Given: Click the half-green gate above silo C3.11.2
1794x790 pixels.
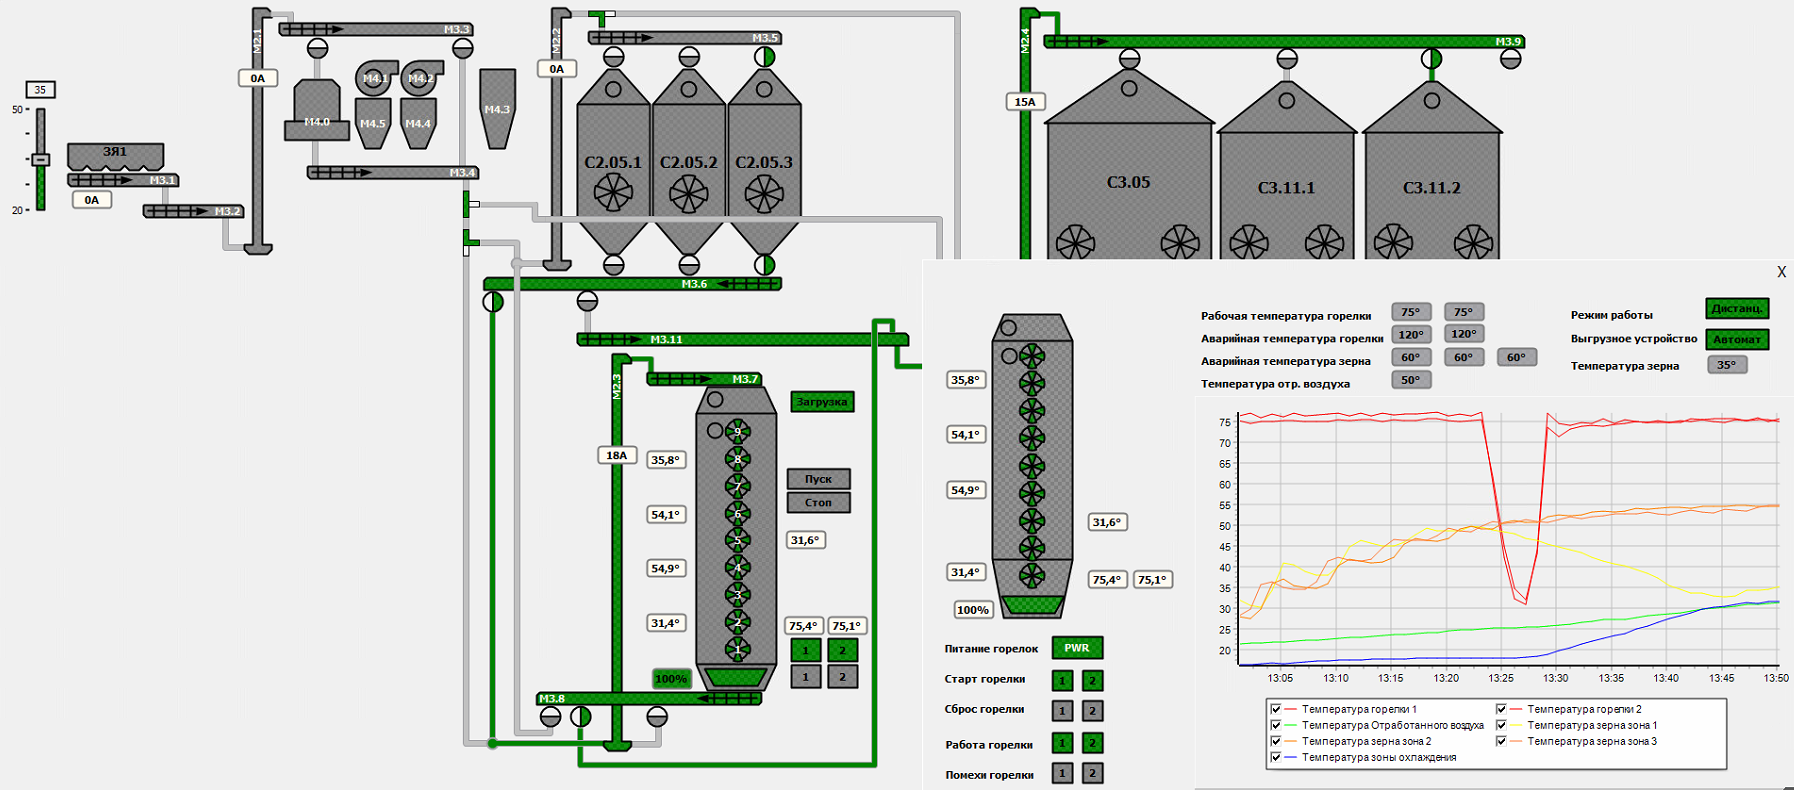Looking at the screenshot, I should [x=1432, y=59].
